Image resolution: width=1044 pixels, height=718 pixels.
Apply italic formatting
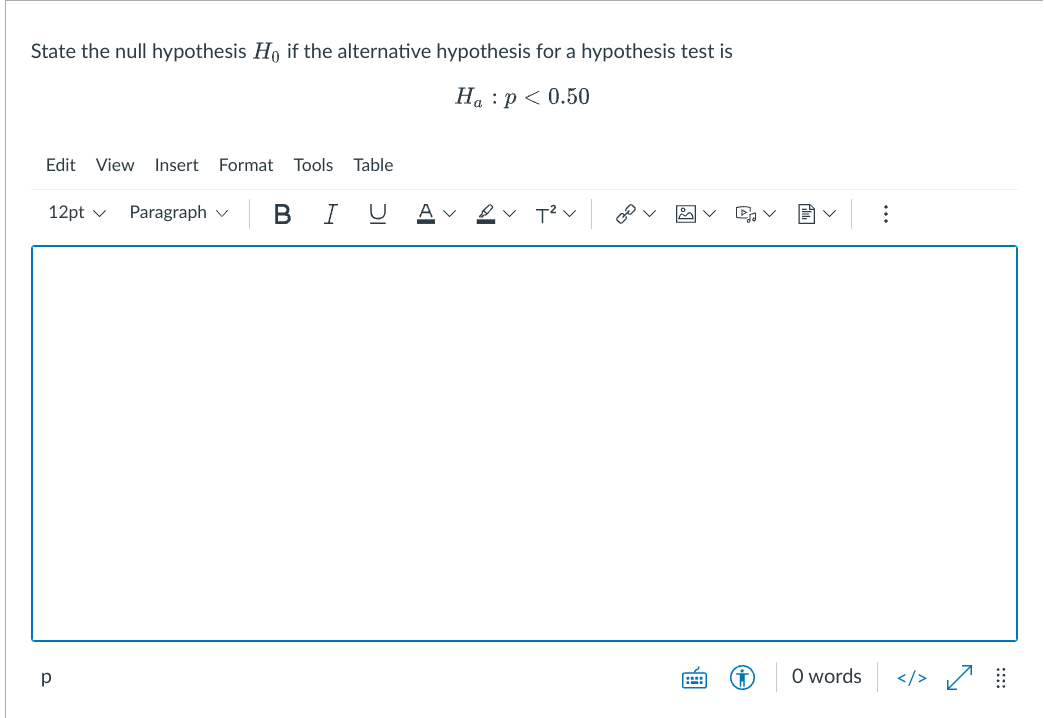click(330, 213)
